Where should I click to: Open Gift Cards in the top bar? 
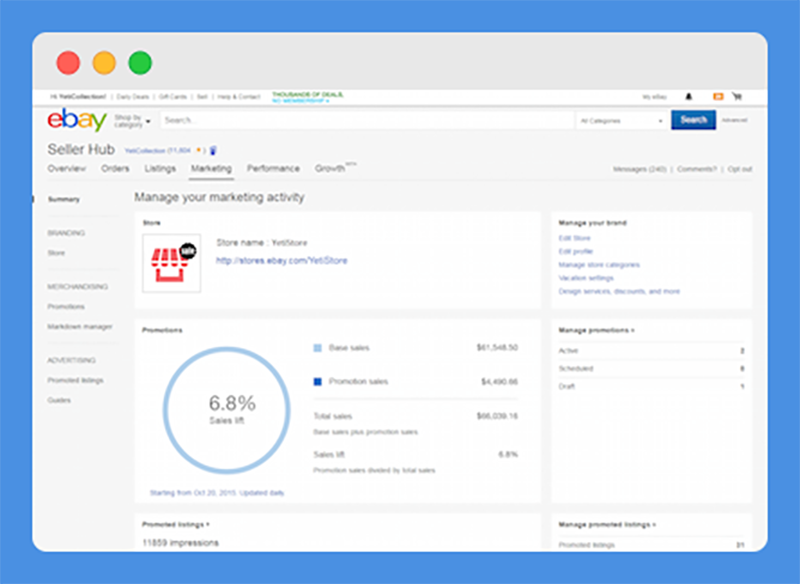[172, 96]
